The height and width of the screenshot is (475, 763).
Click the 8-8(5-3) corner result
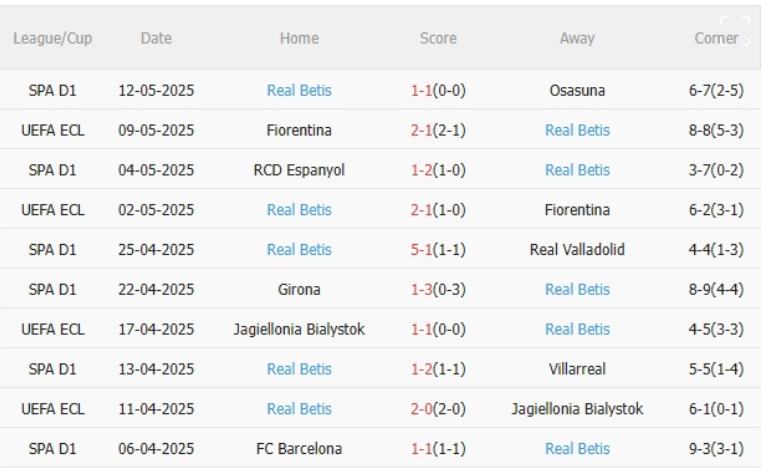[x=713, y=130]
